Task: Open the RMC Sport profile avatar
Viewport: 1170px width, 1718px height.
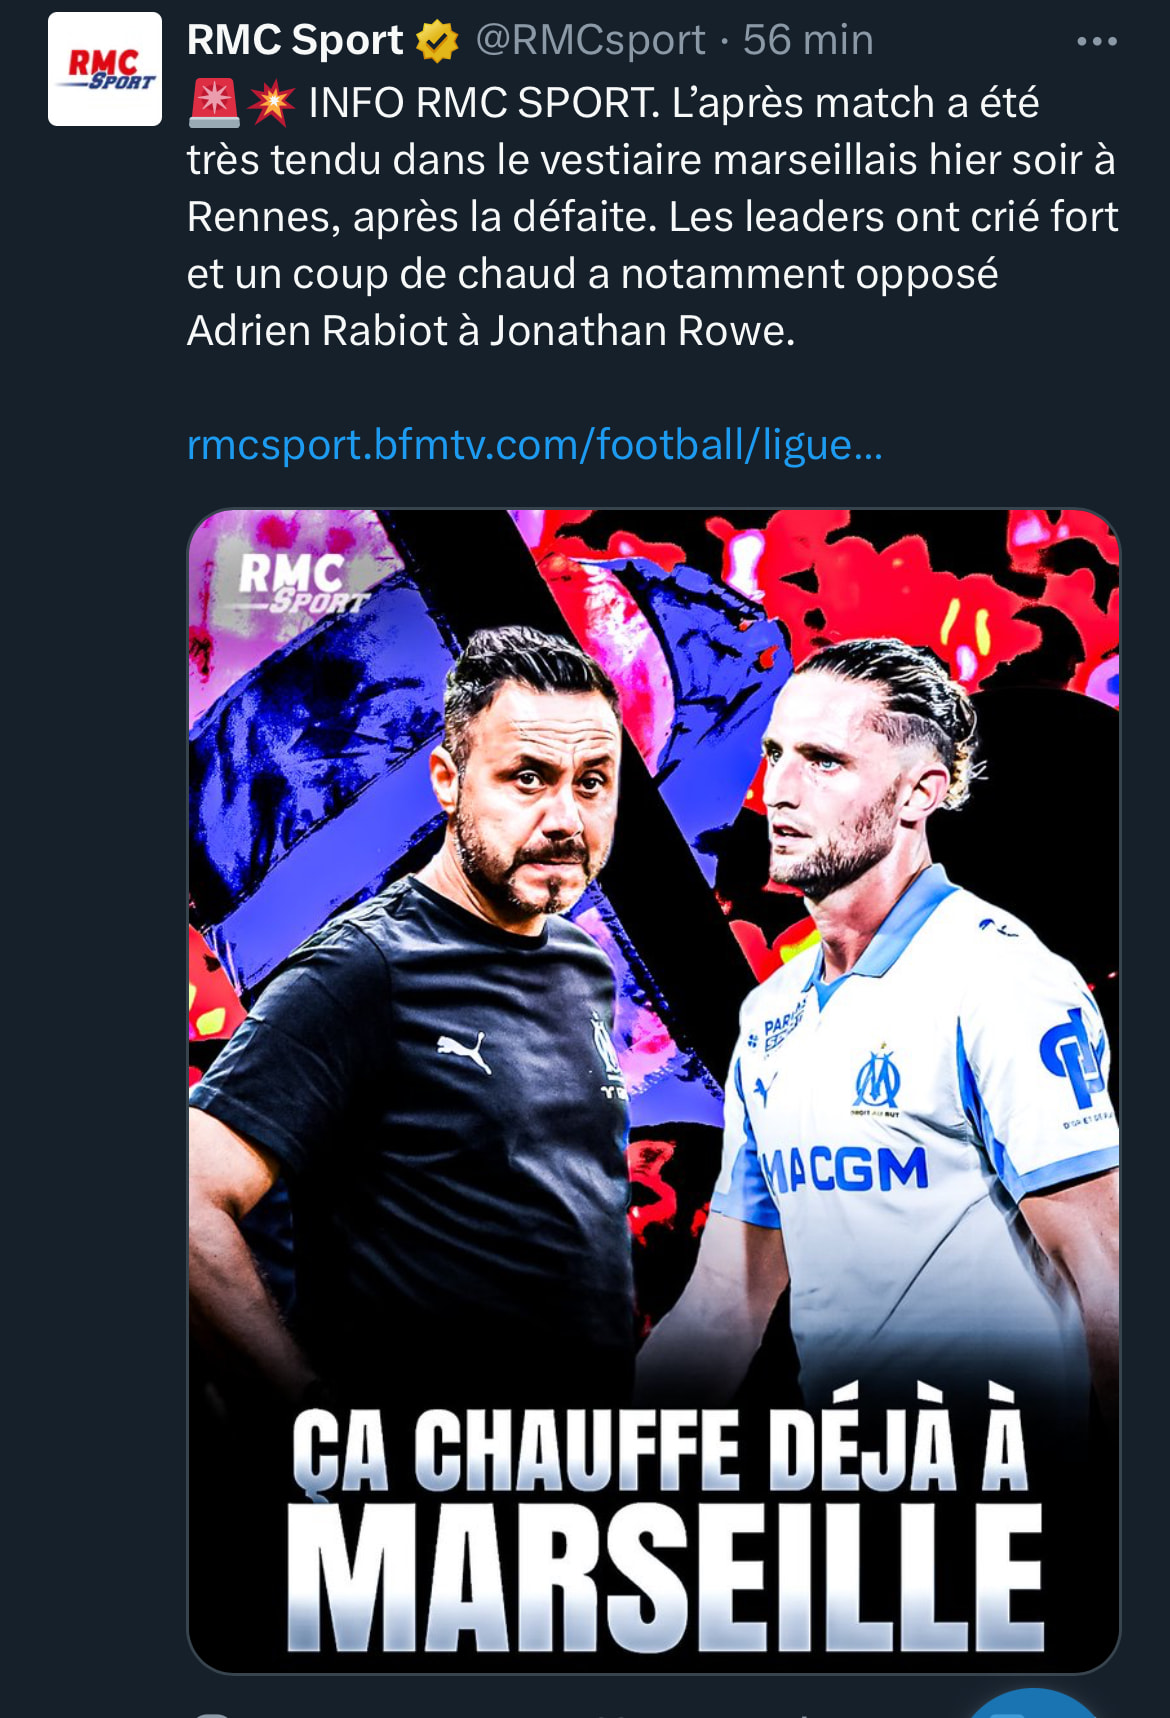Action: tap(105, 69)
